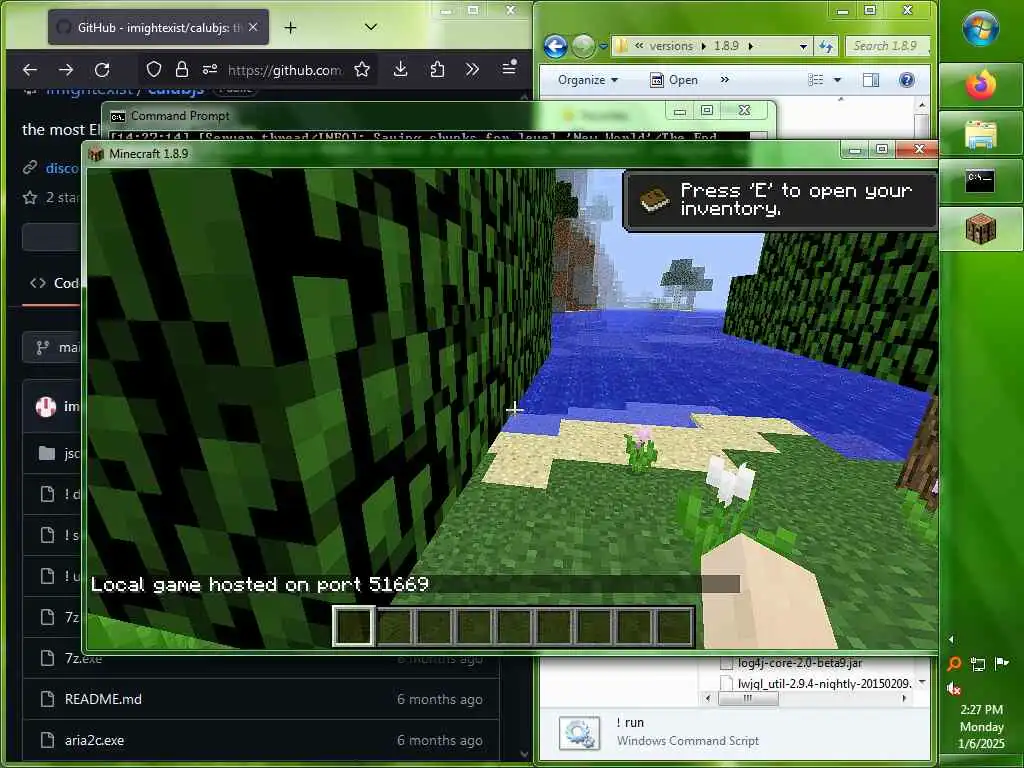Click the Explorer horizontal scrollbar thumb

point(748,698)
